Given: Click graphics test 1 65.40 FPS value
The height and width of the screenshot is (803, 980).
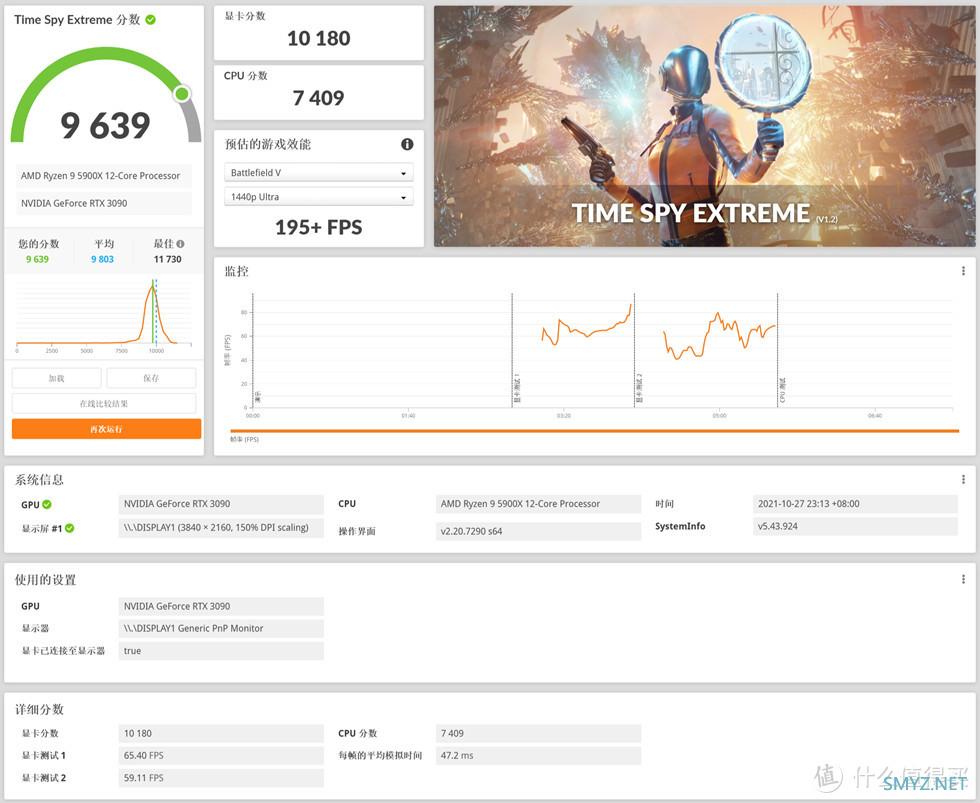Looking at the screenshot, I should tap(221, 756).
